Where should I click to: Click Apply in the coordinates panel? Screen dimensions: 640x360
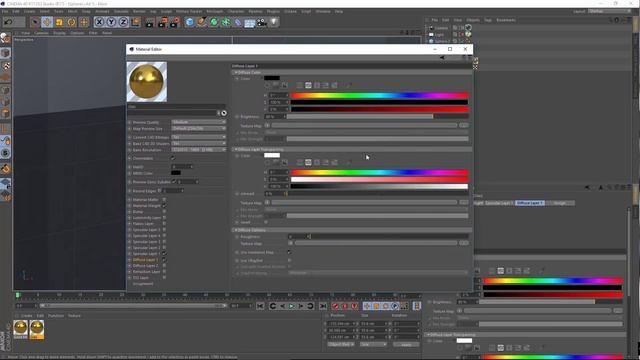406,344
